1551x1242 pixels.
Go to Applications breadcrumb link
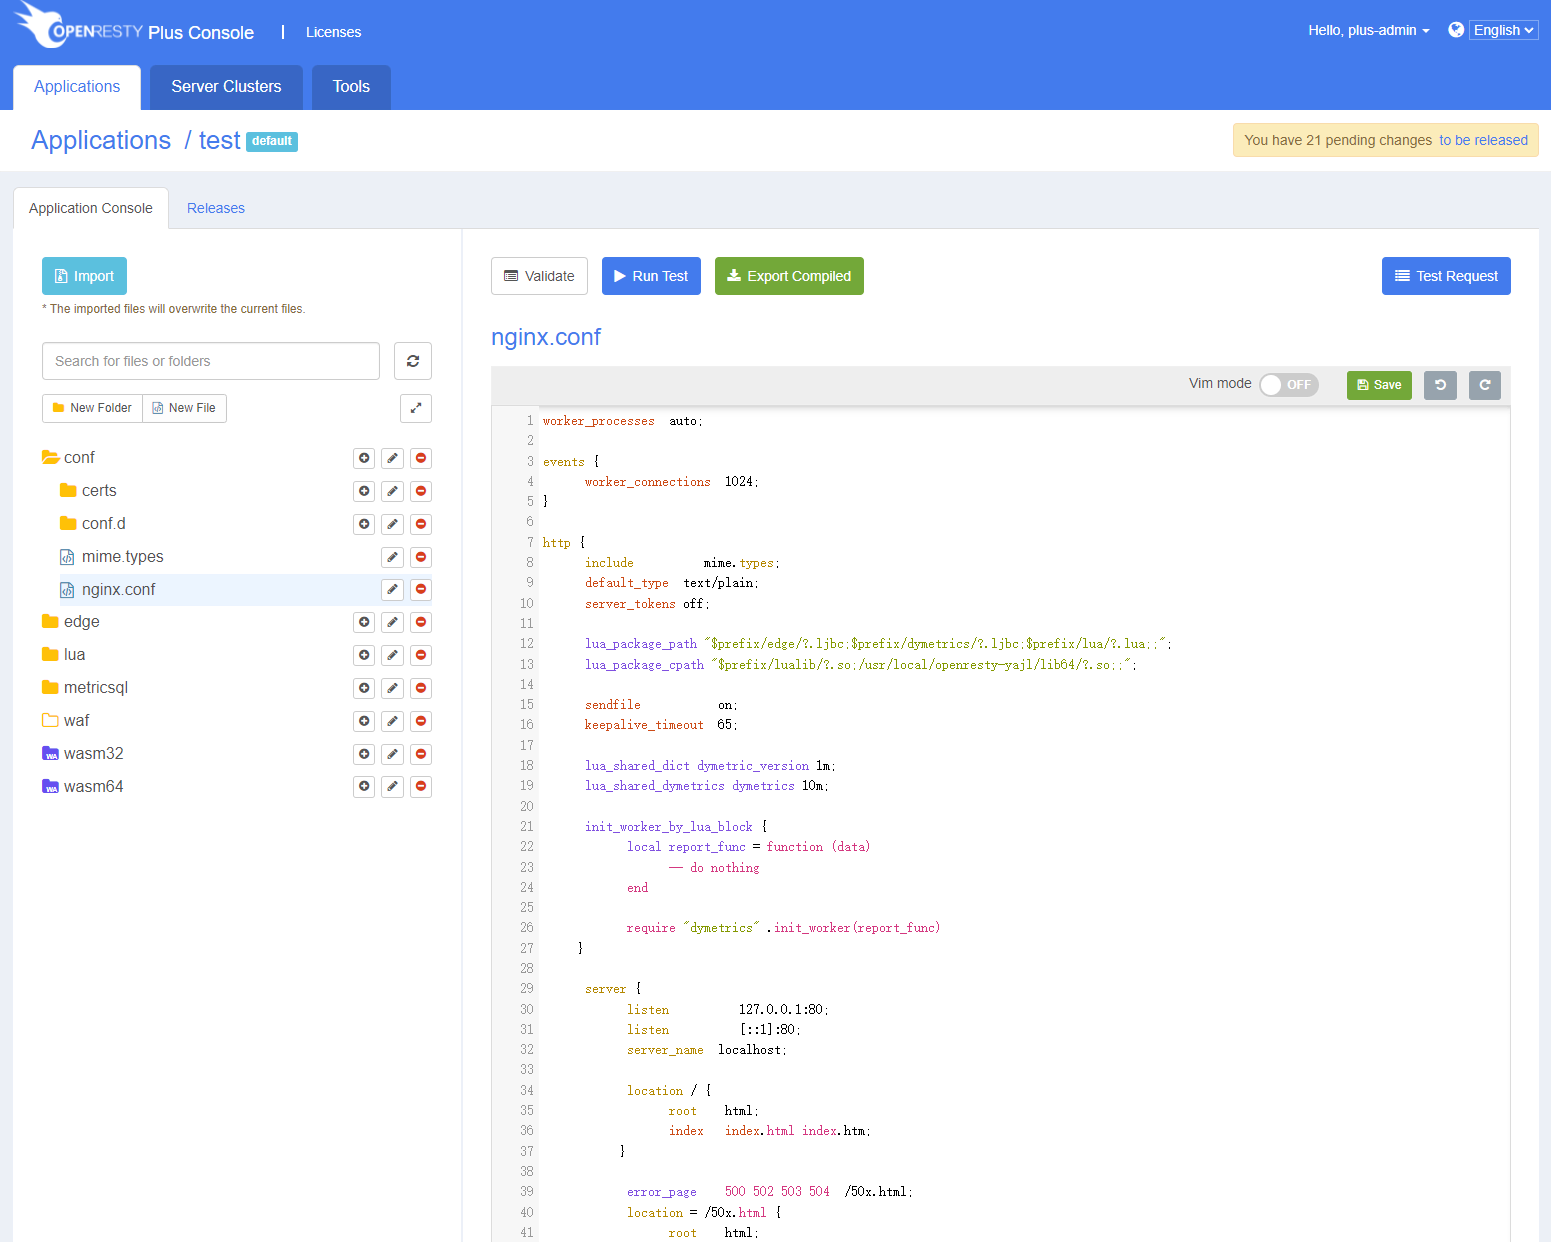(x=101, y=140)
